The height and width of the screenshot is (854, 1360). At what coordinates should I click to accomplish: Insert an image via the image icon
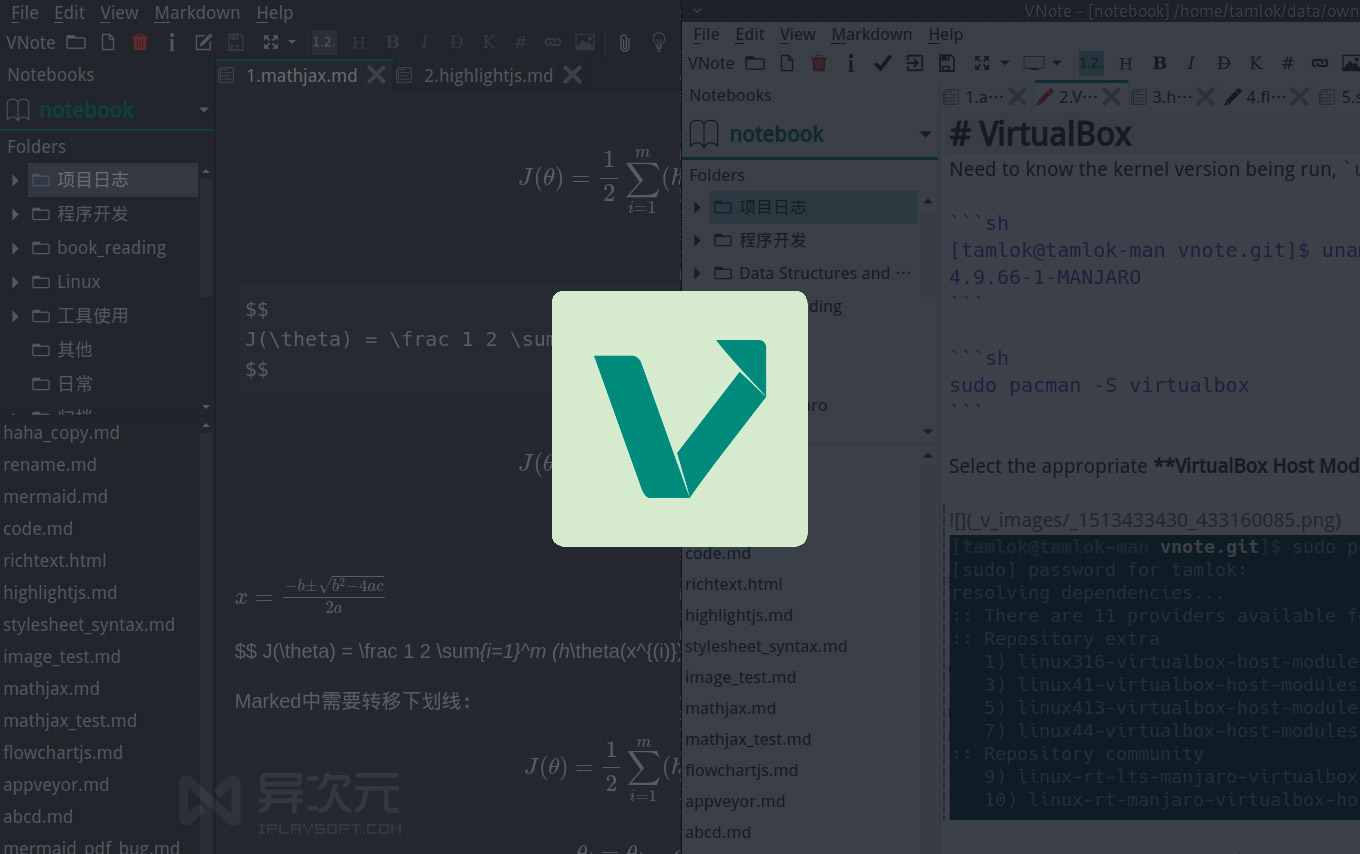(x=584, y=42)
